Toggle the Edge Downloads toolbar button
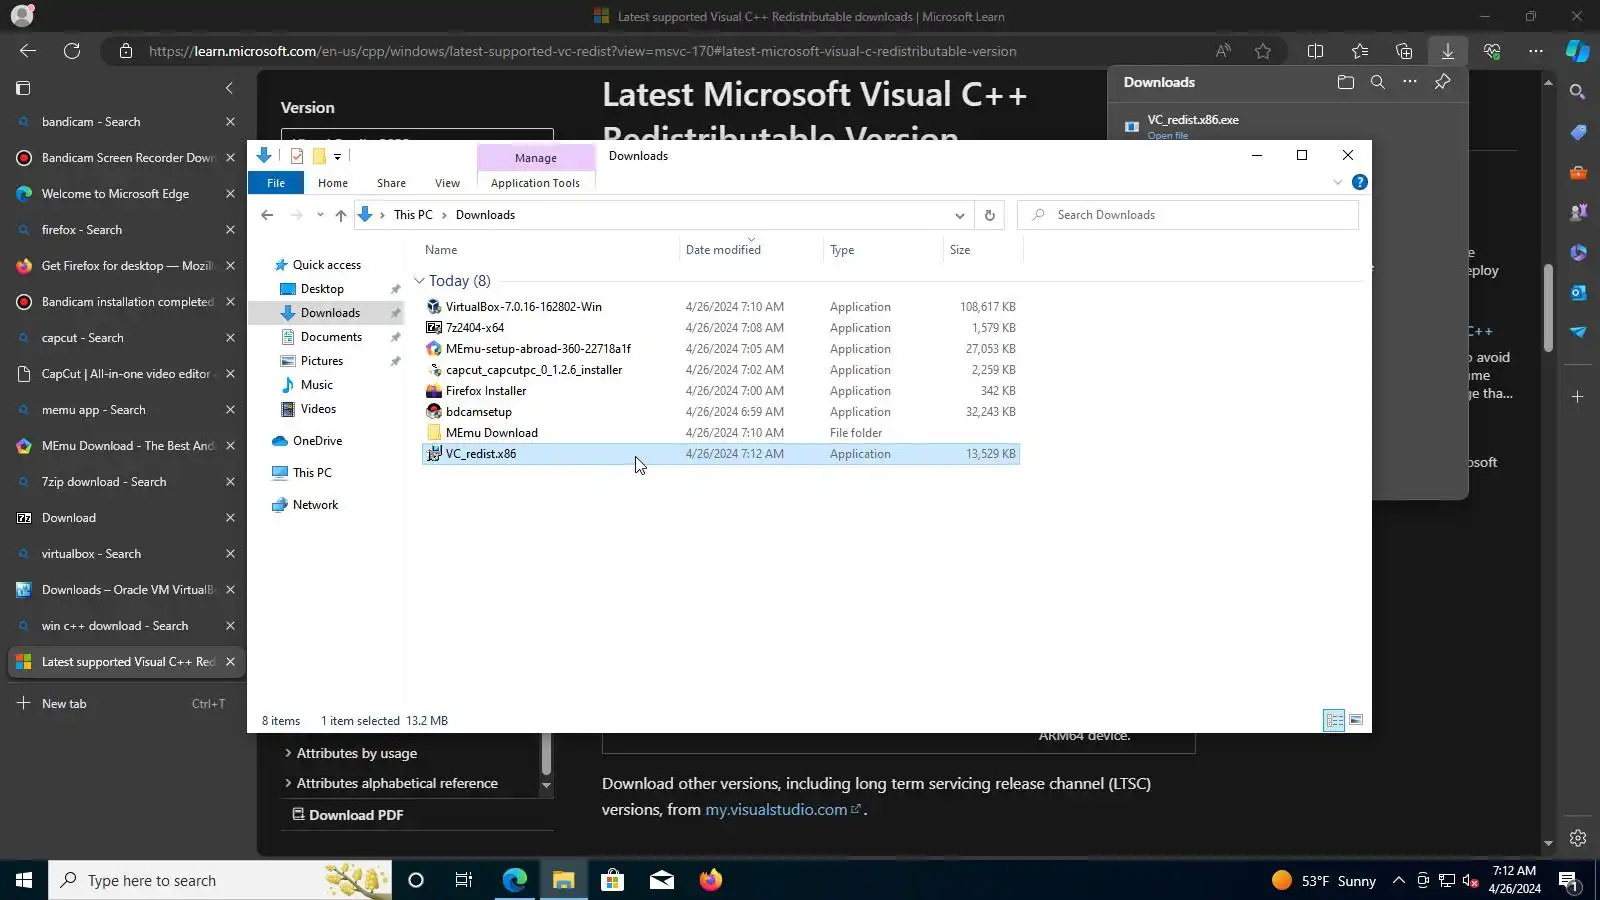The height and width of the screenshot is (900, 1600). tap(1447, 51)
